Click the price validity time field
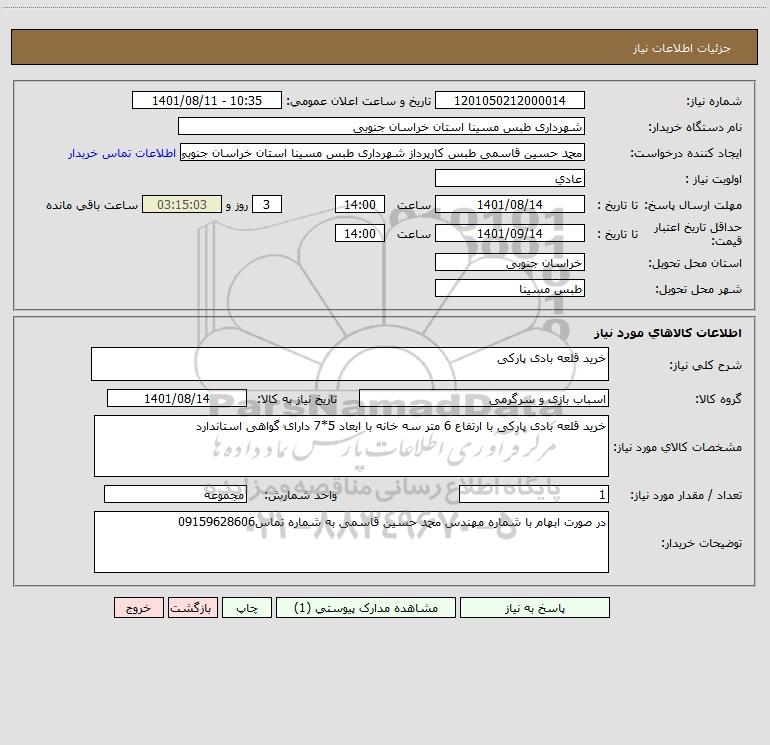The height and width of the screenshot is (745, 770). 359,233
